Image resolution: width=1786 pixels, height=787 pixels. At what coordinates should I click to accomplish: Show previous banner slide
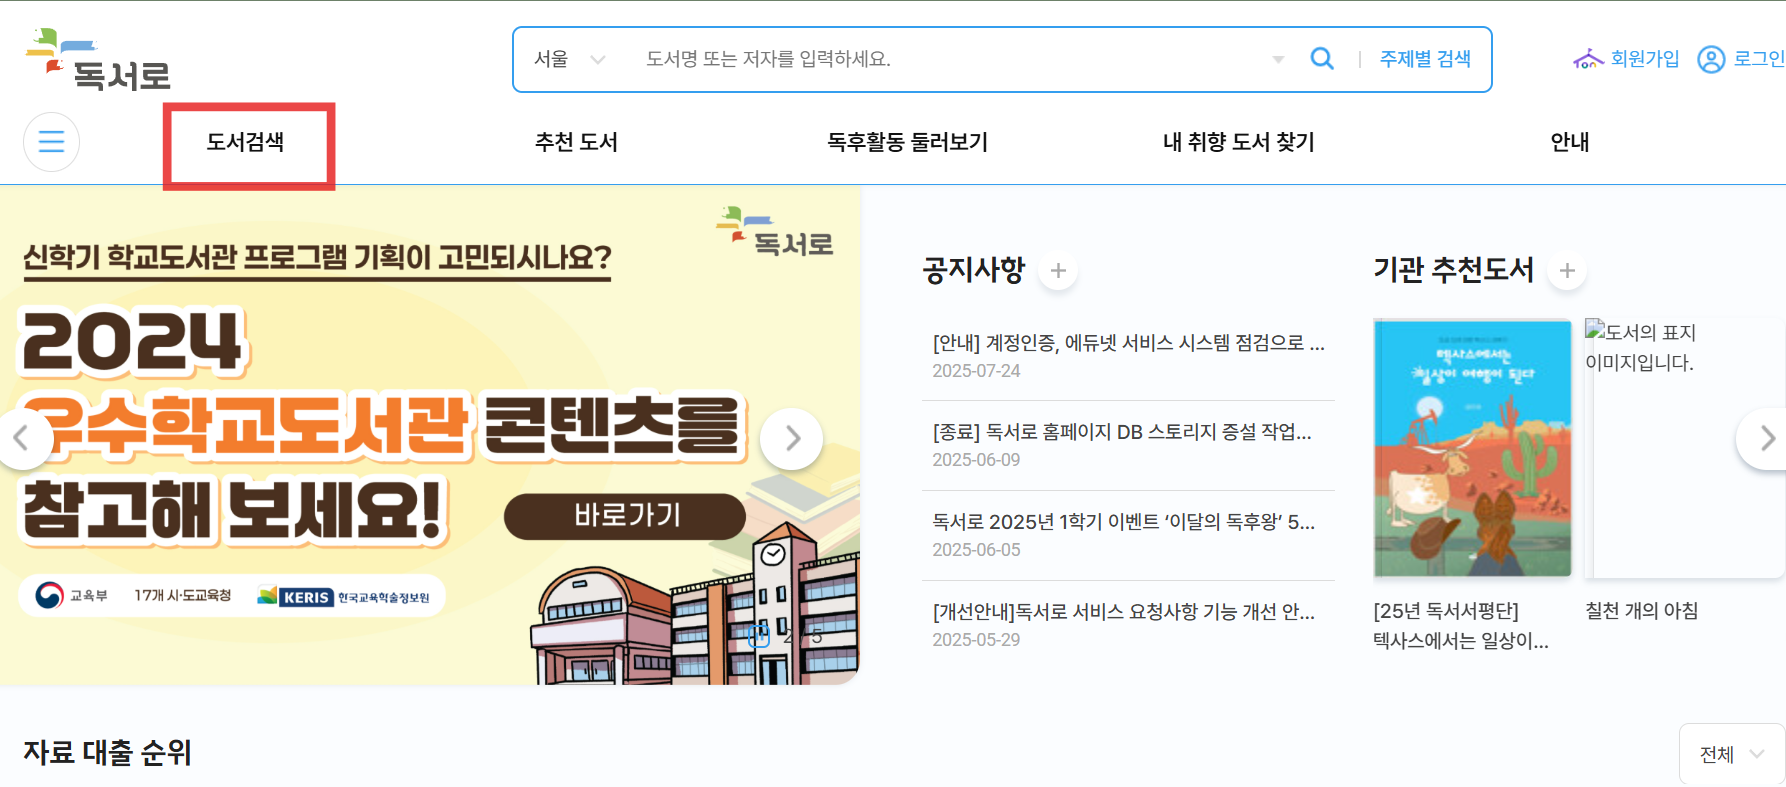pyautogui.click(x=20, y=438)
